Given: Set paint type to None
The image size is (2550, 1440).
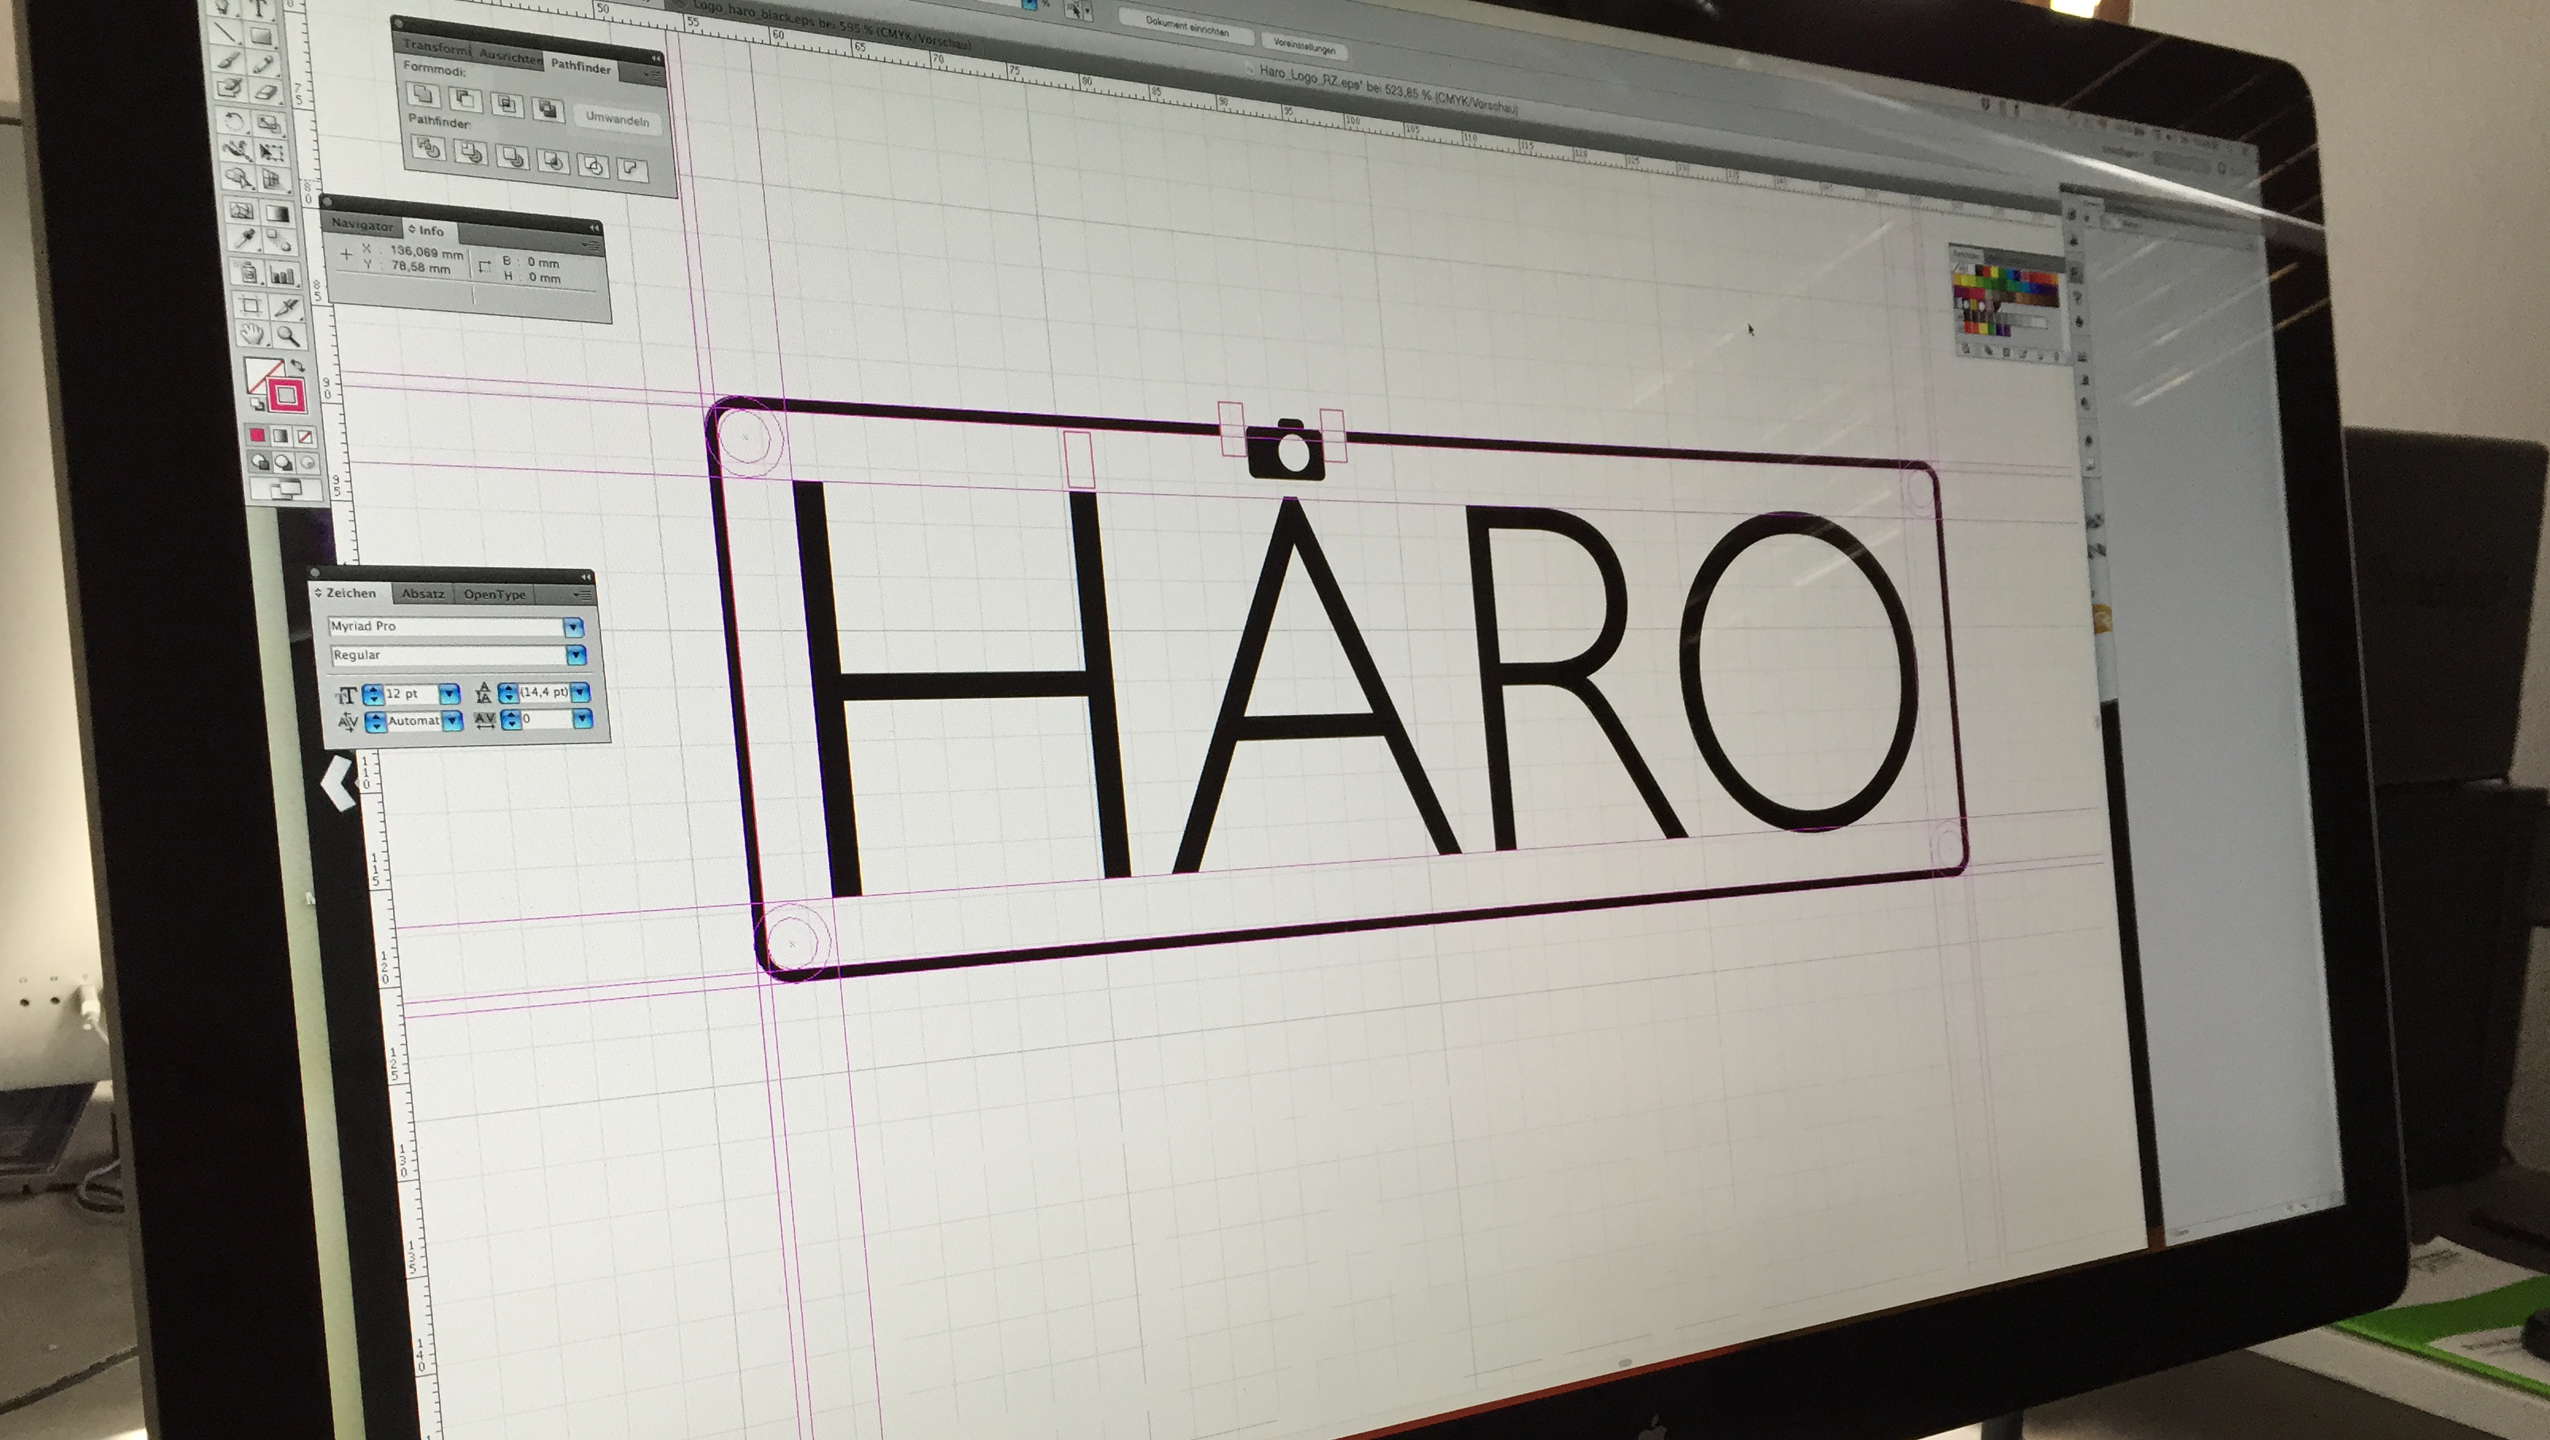Looking at the screenshot, I should [x=305, y=438].
